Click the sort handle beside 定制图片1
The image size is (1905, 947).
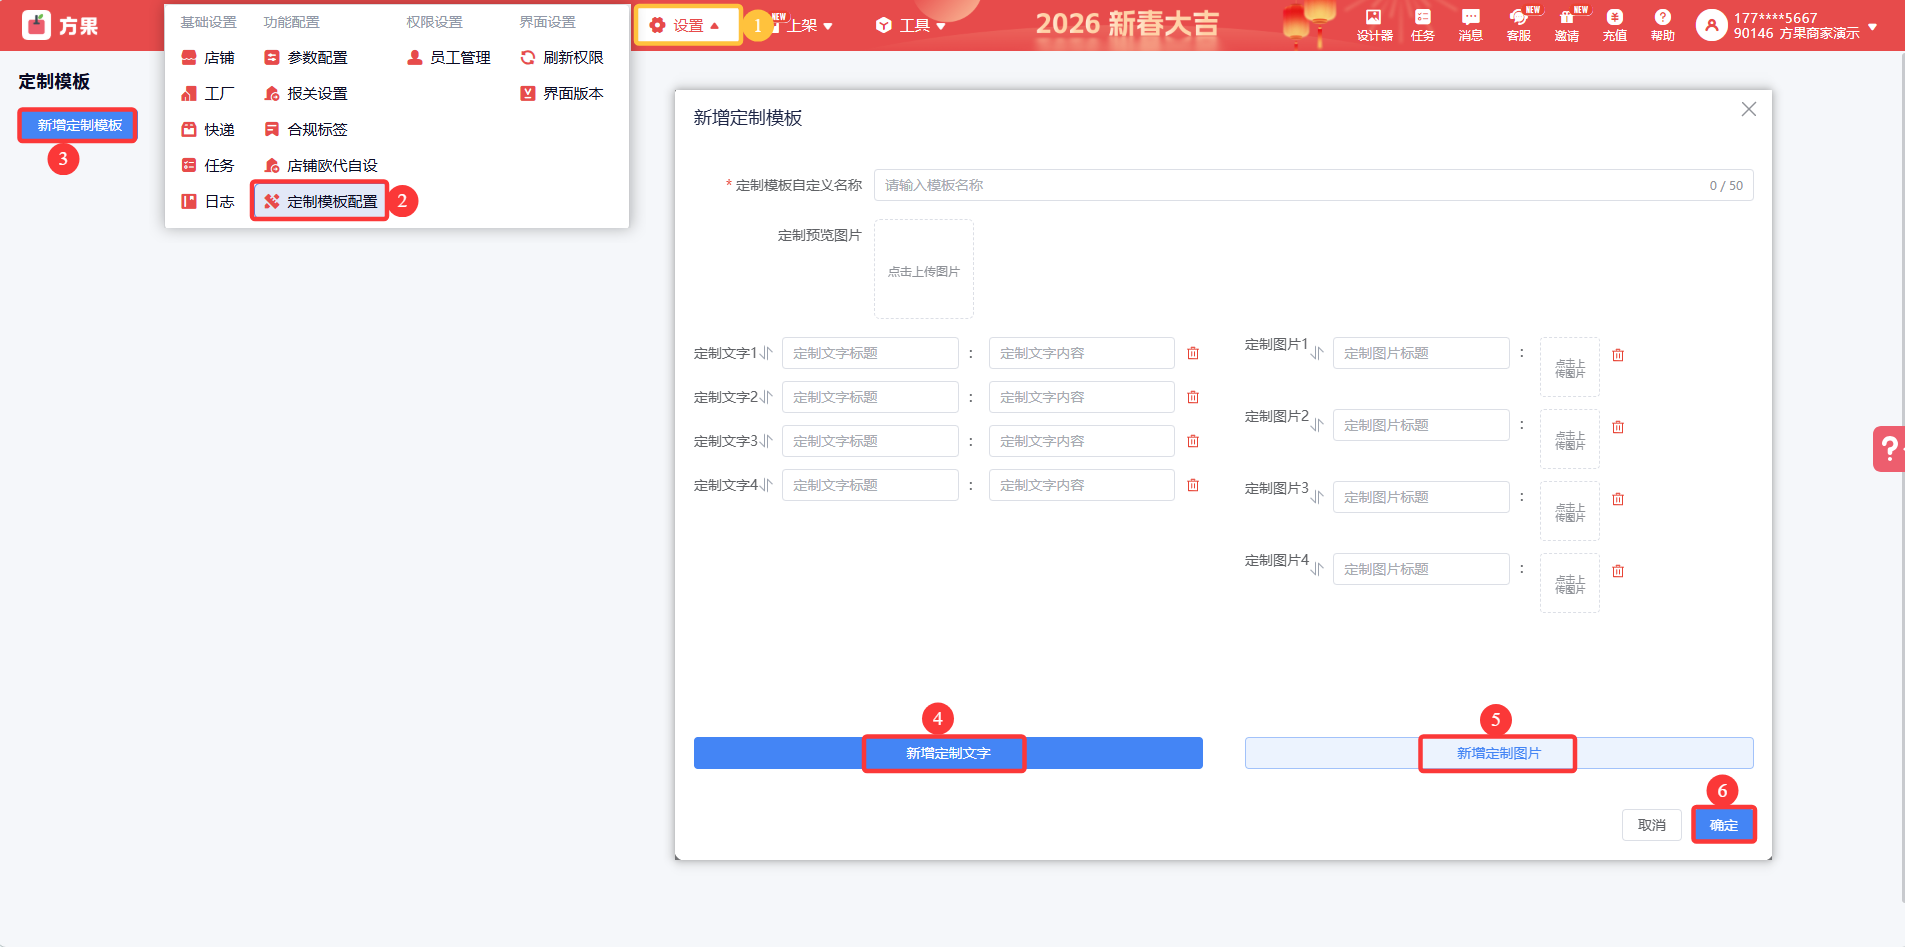tap(1317, 353)
